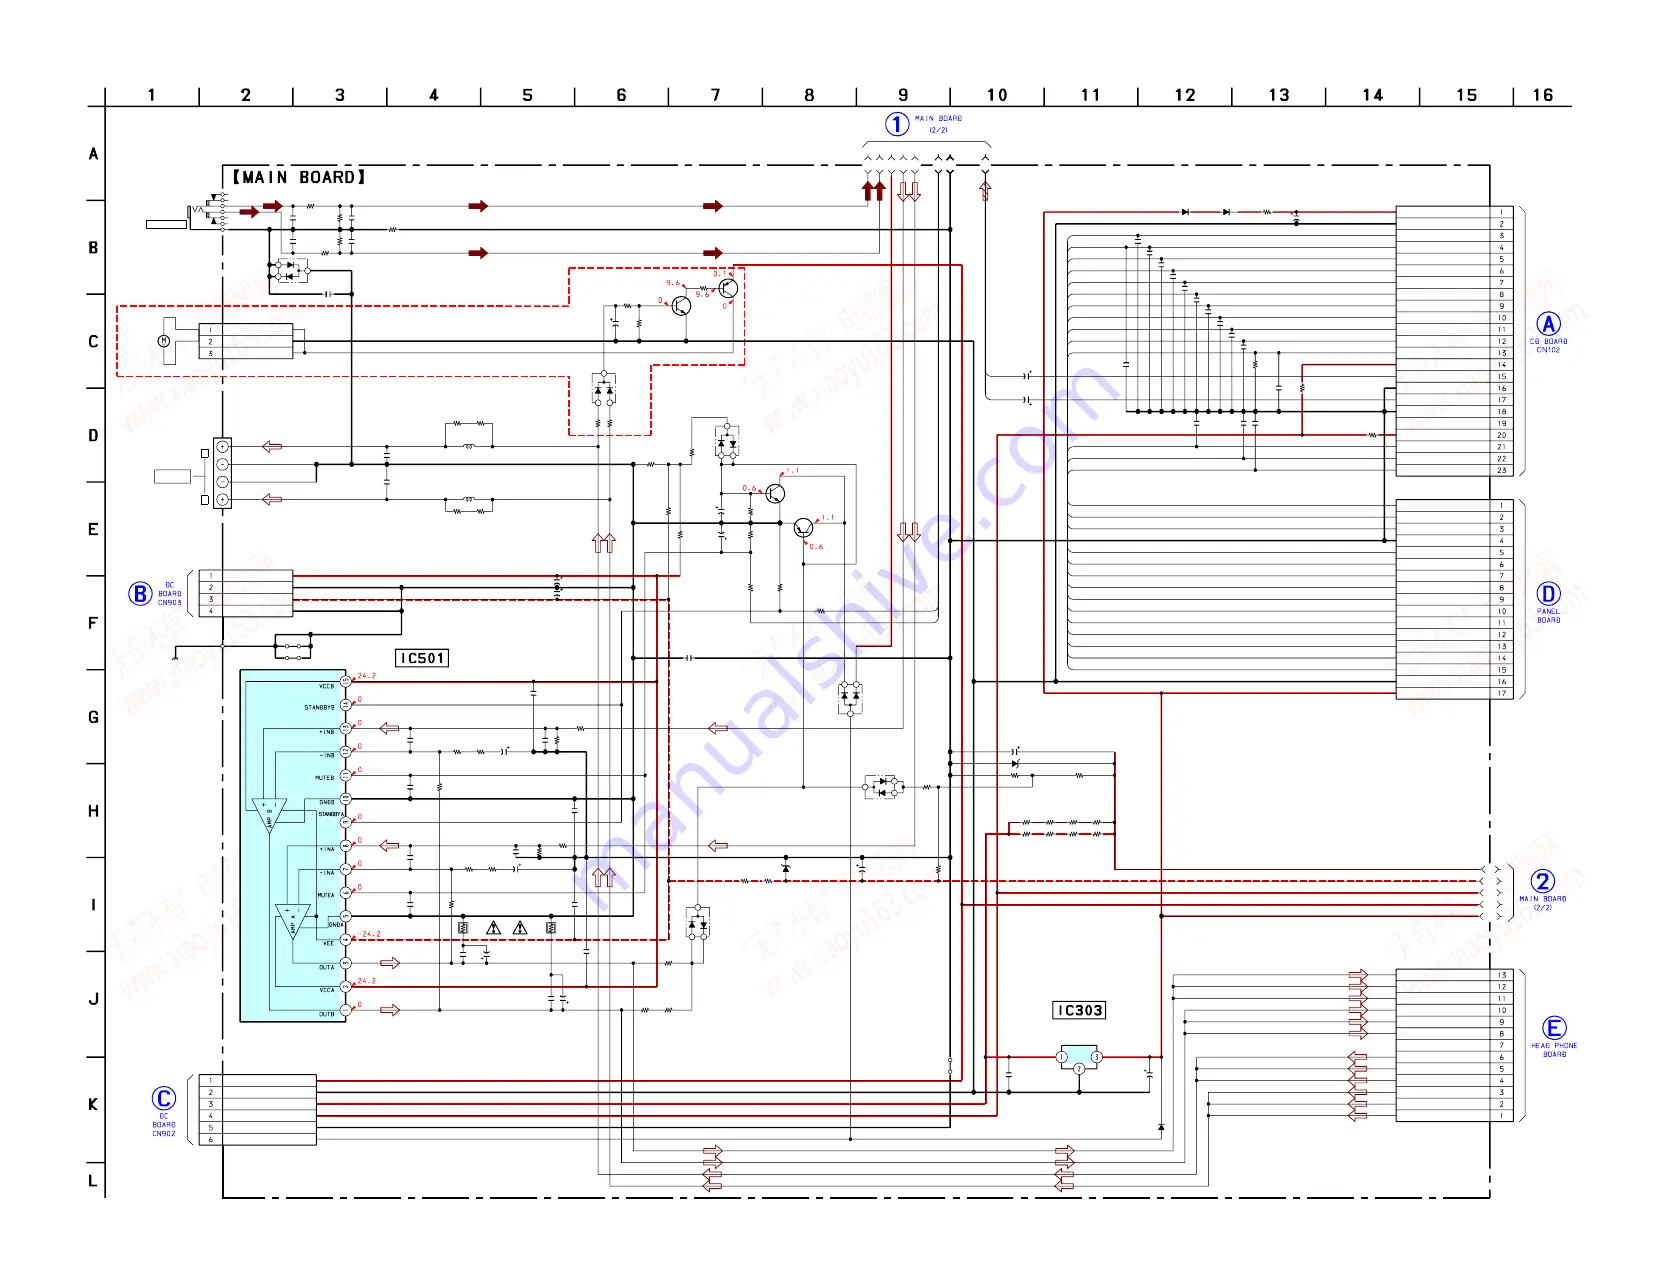Click row label L on the left ruler

[x=93, y=1181]
